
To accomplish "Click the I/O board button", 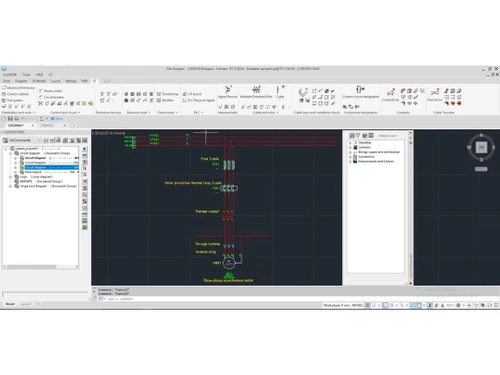I will coord(192,94).
